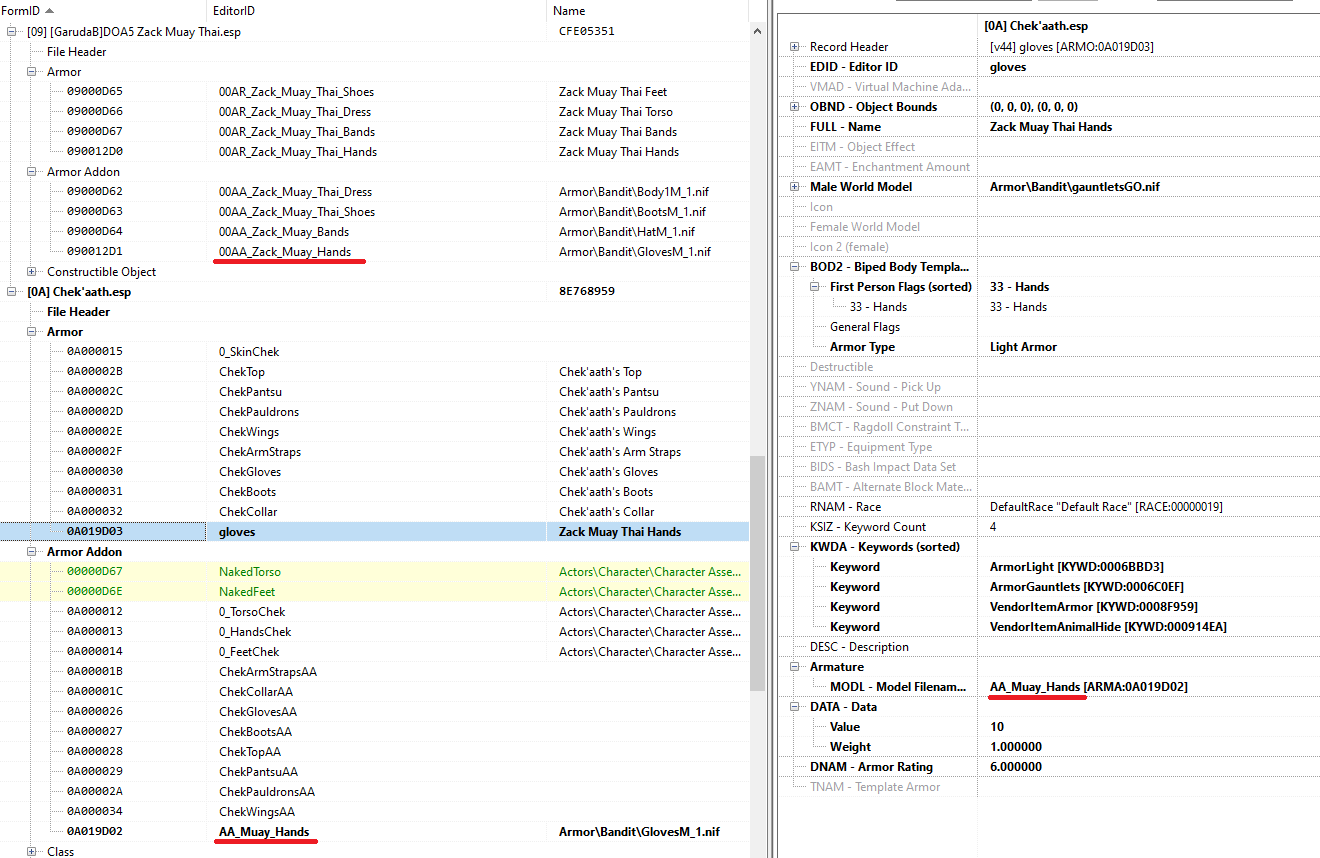The width and height of the screenshot is (1320, 858).
Task: Select the ChekPantsu armor record
Action: 374,392
